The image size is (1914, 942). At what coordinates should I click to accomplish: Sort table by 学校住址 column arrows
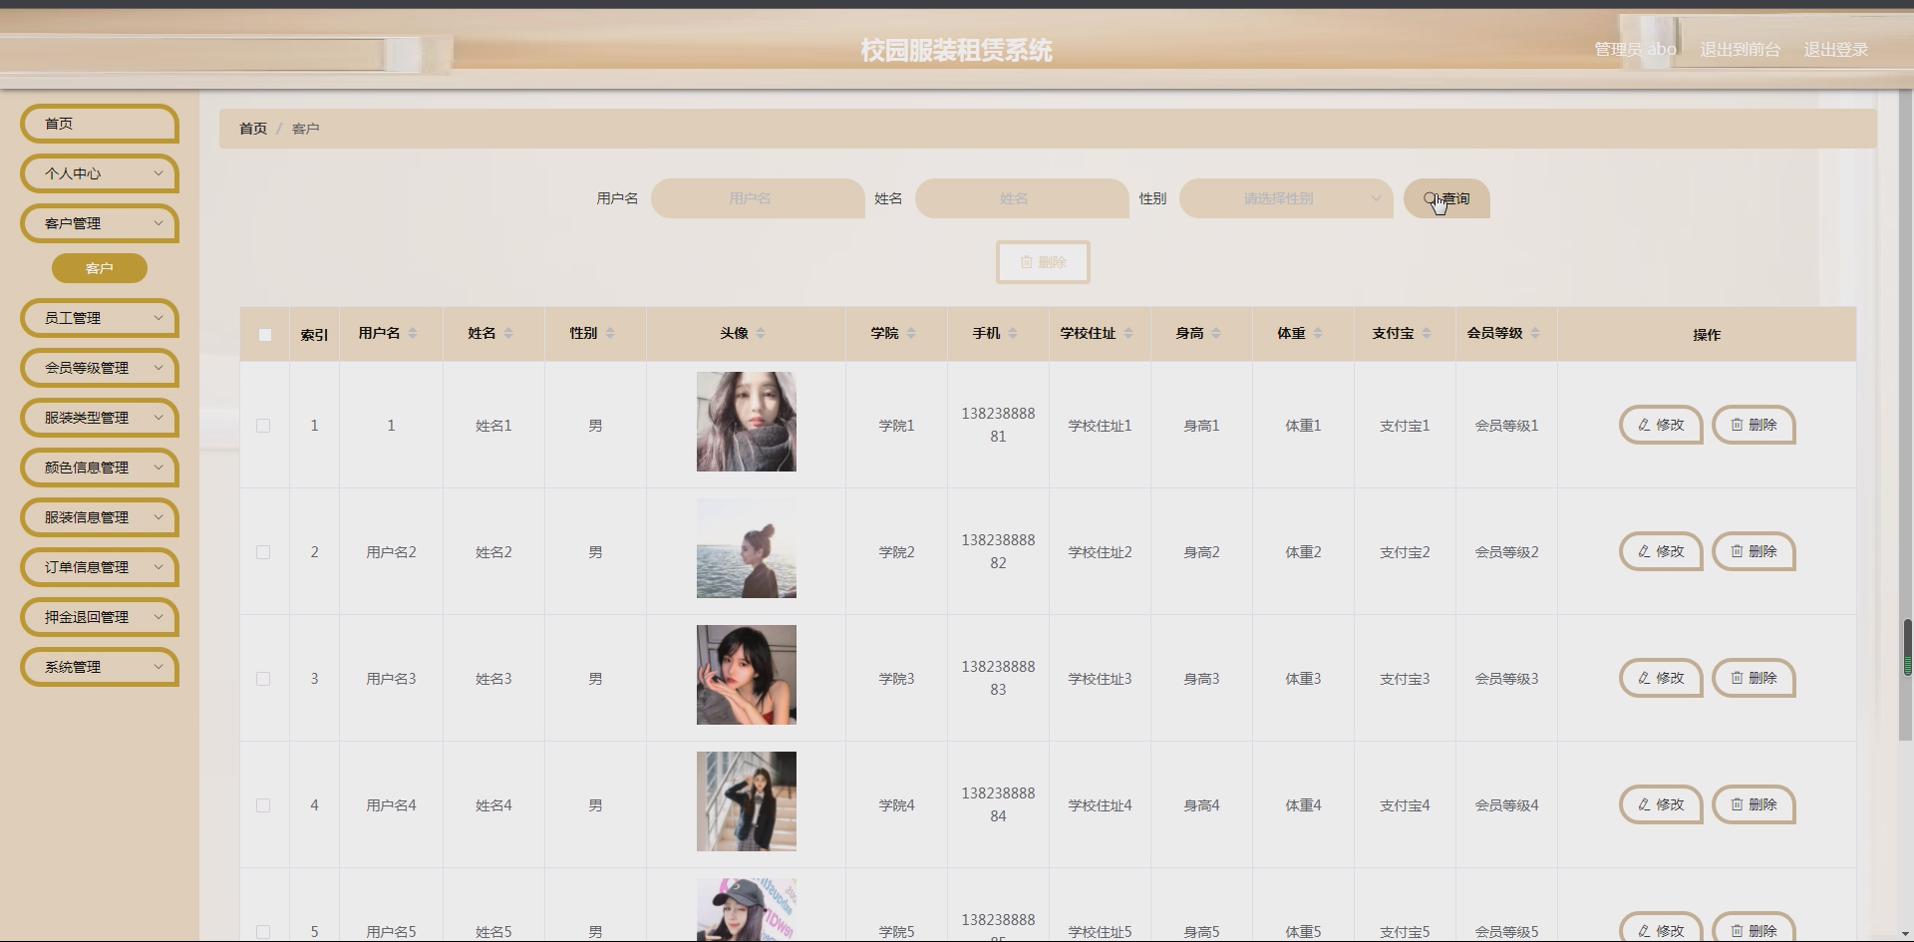(1129, 334)
